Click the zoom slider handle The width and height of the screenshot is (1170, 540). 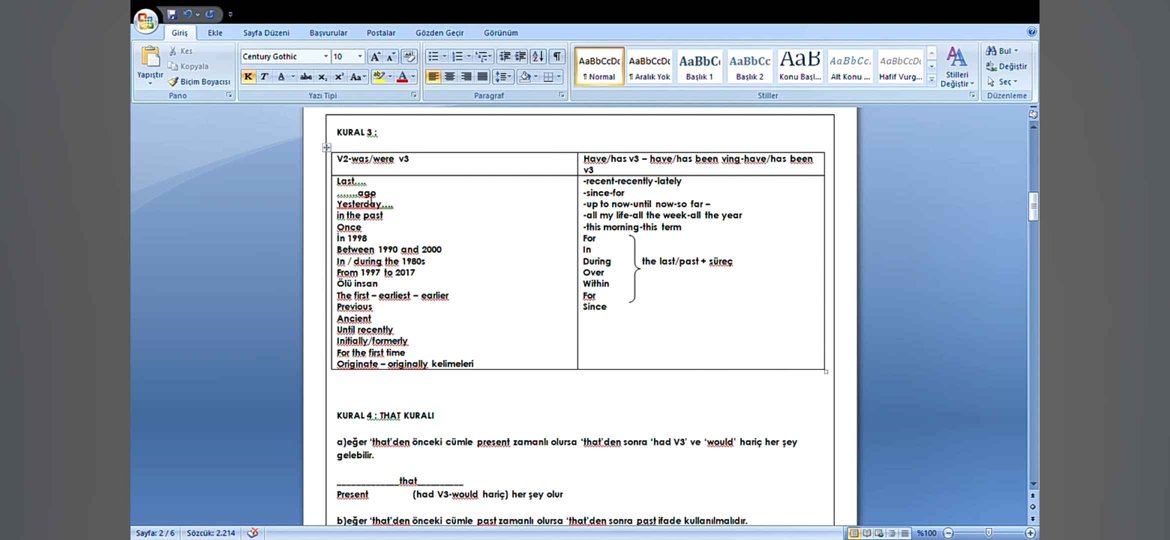(989, 533)
